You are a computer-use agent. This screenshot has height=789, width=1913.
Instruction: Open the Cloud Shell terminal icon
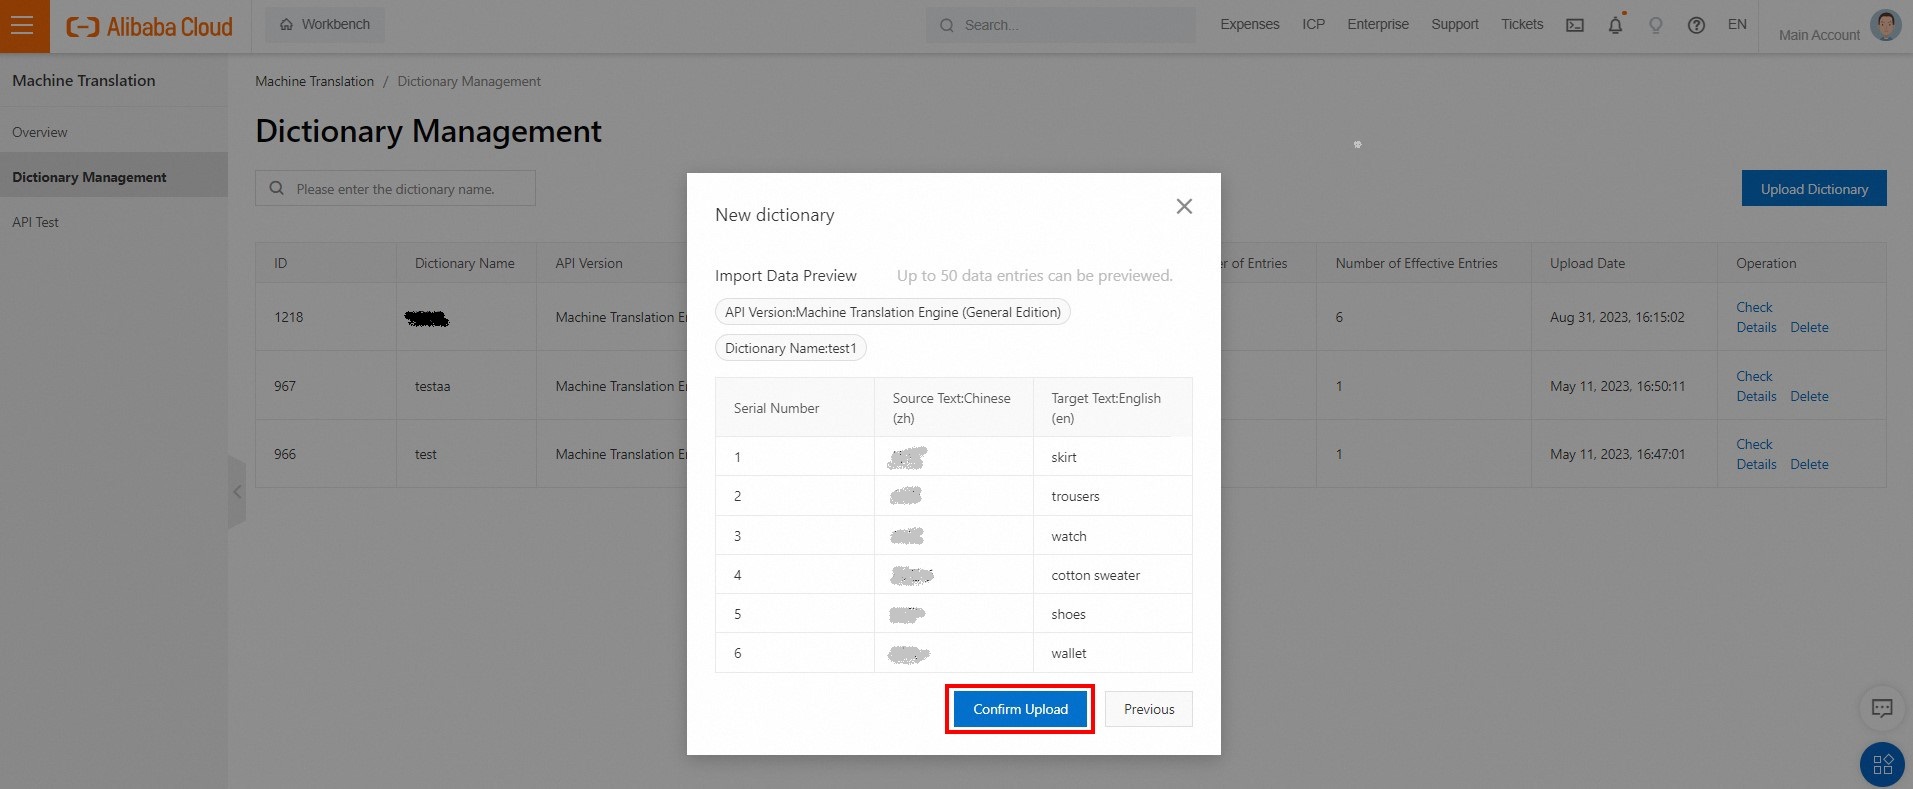click(x=1575, y=25)
